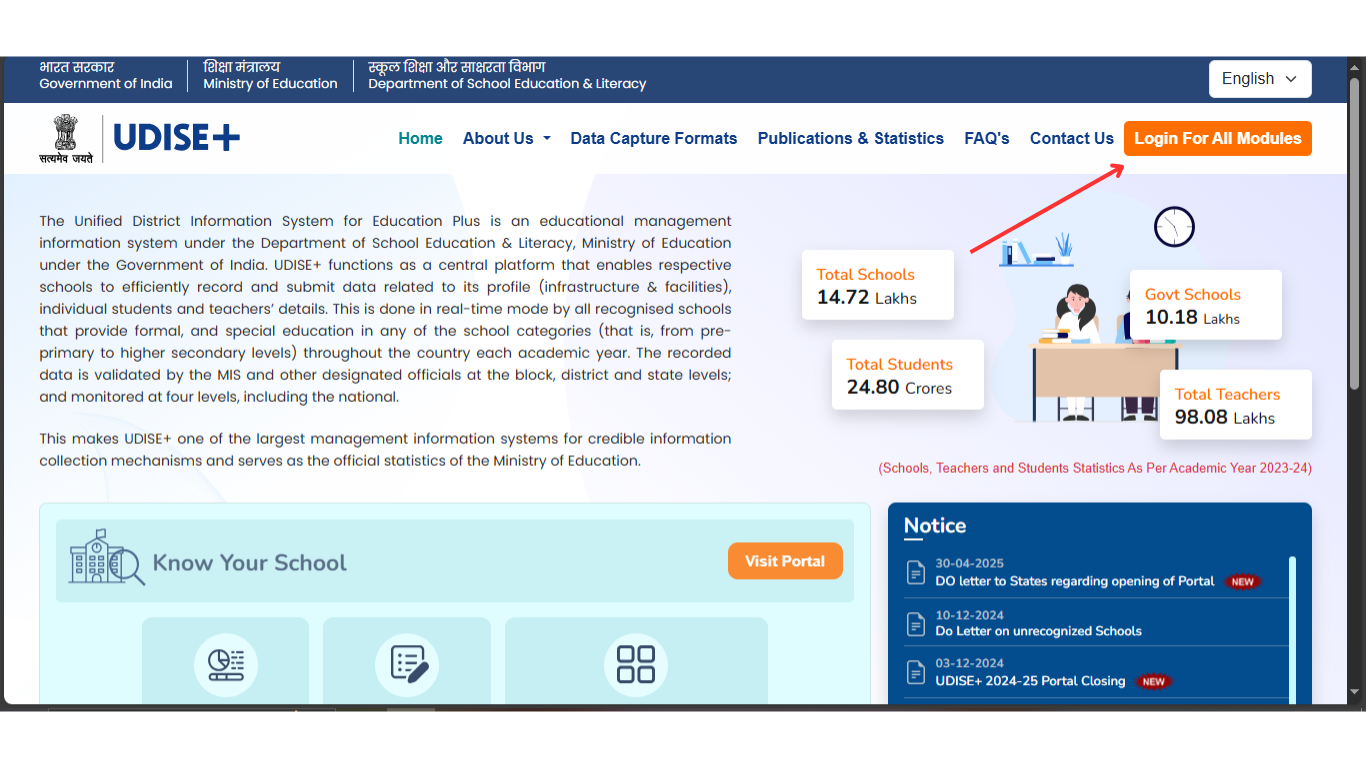Viewport: 1366px width, 768px height.
Task: Click the document icon for the 30-04-2025 notice
Action: click(x=916, y=572)
